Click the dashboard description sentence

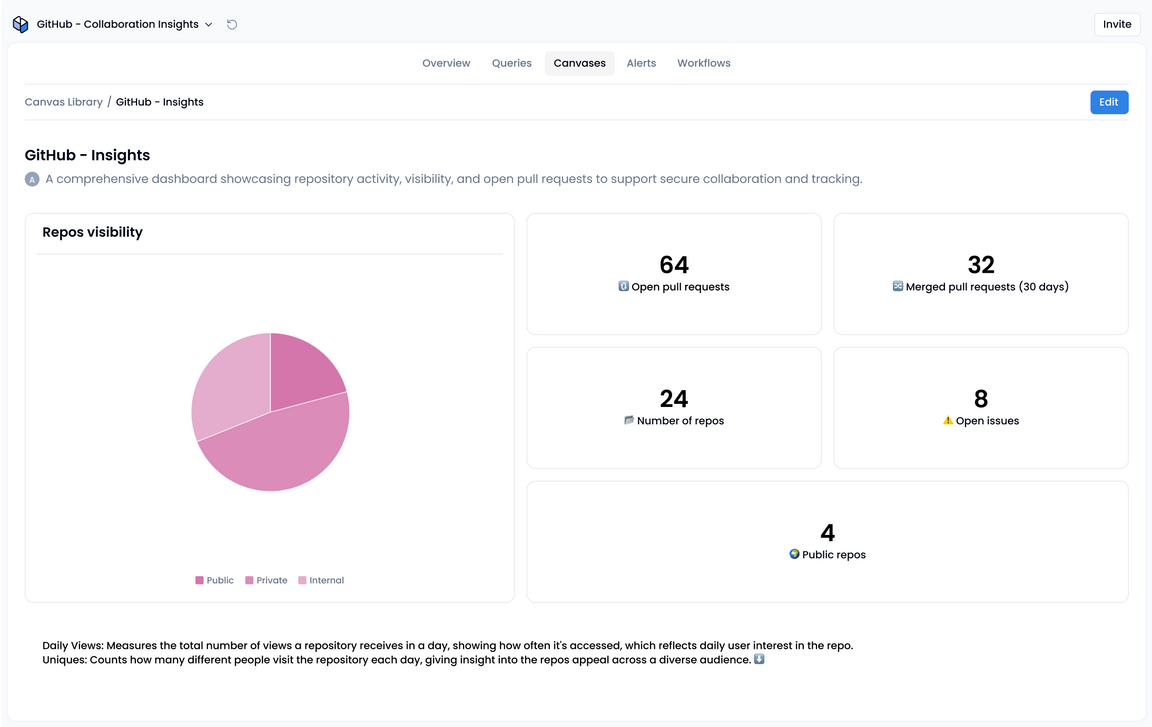coord(453,179)
